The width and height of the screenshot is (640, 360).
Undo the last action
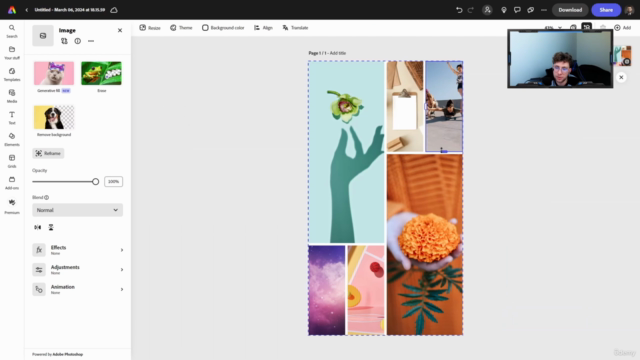point(459,10)
